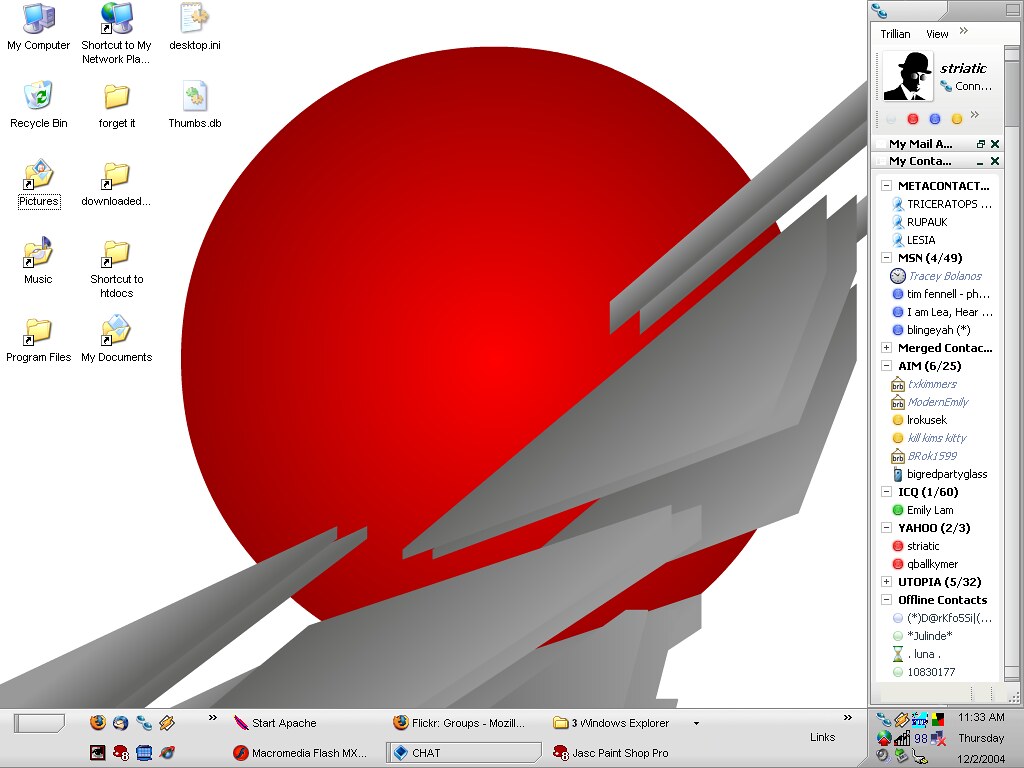1024x768 pixels.
Task: Open the Windows Explorer group dropdown arrow
Action: (x=696, y=723)
